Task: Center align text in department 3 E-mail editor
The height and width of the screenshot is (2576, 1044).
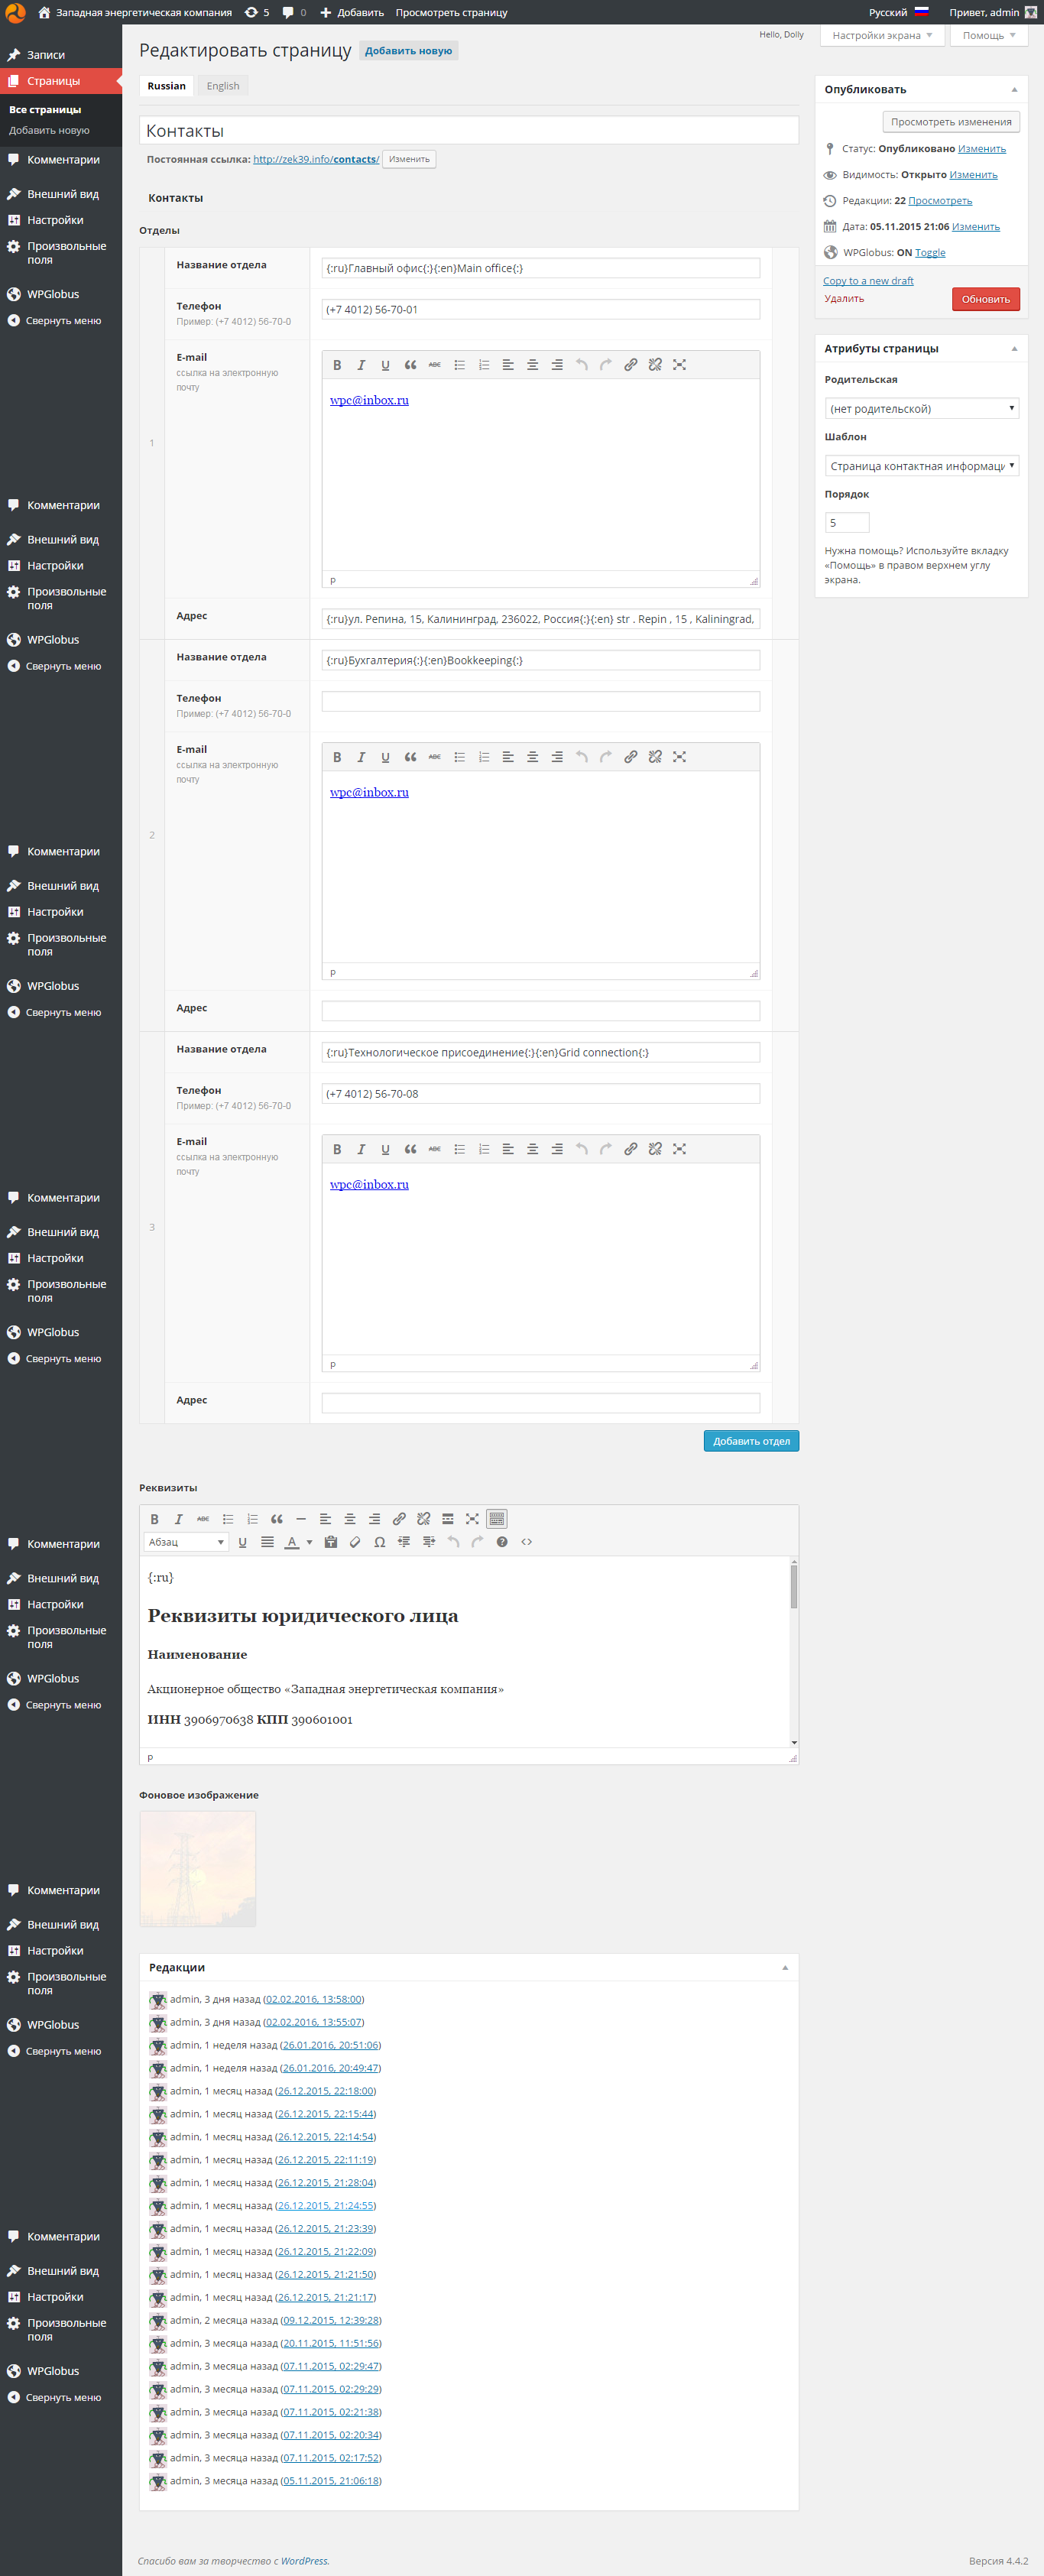Action: tap(532, 1149)
